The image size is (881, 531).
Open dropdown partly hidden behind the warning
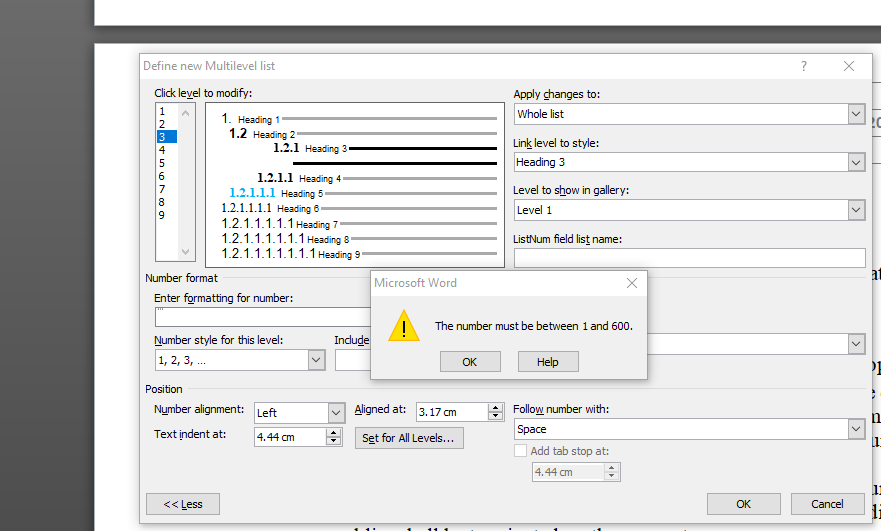coord(856,344)
